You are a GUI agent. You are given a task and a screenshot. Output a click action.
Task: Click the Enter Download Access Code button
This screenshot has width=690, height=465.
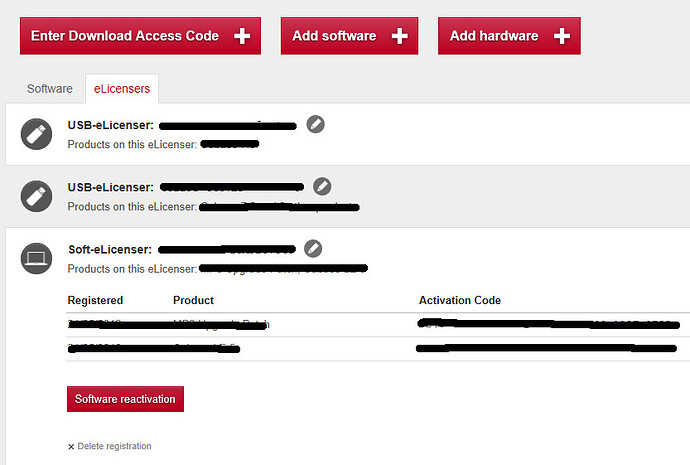pyautogui.click(x=125, y=36)
